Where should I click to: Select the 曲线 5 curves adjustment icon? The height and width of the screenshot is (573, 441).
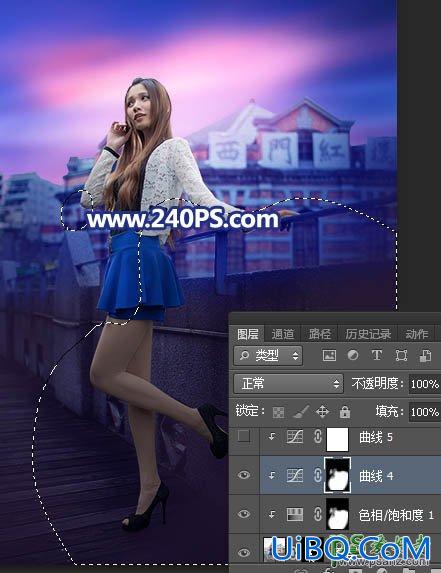tap(295, 437)
